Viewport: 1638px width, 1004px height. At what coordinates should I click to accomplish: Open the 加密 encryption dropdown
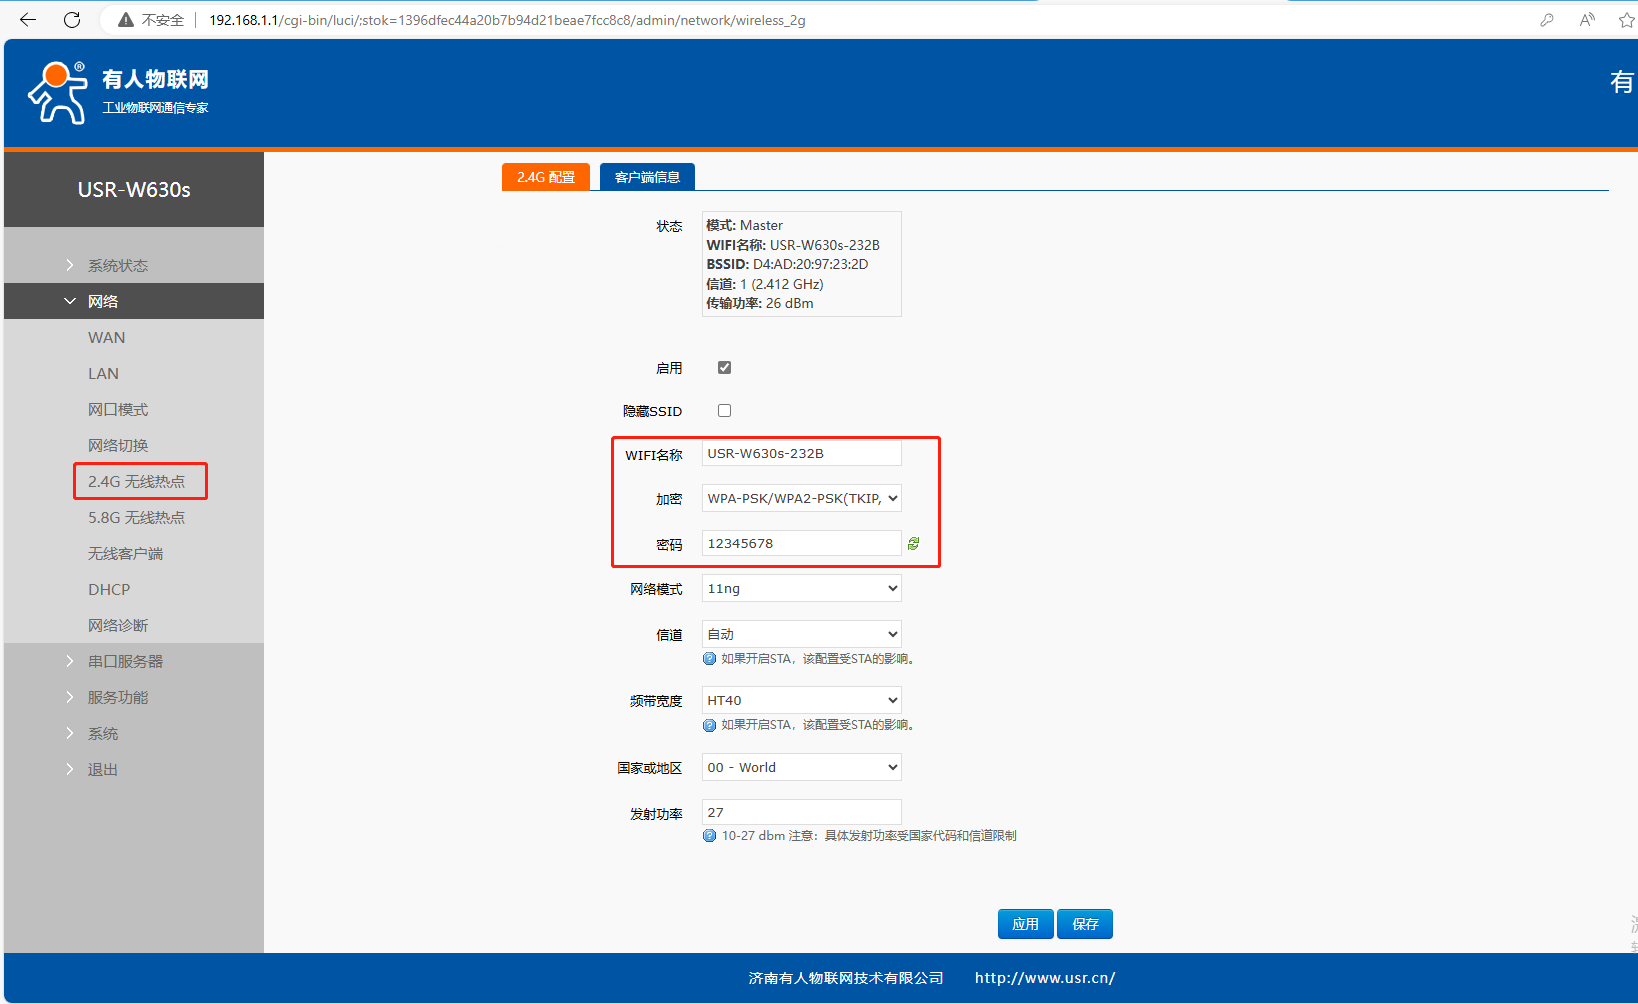(x=801, y=499)
